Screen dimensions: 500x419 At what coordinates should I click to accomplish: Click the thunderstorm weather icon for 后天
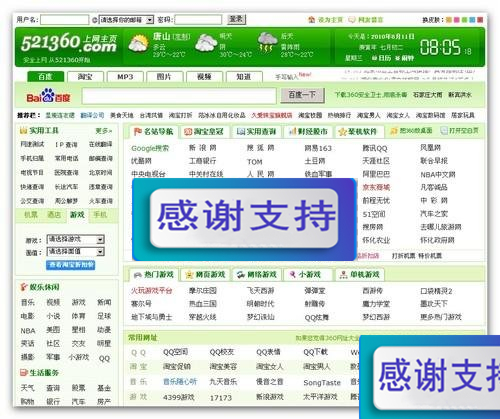[x=268, y=43]
